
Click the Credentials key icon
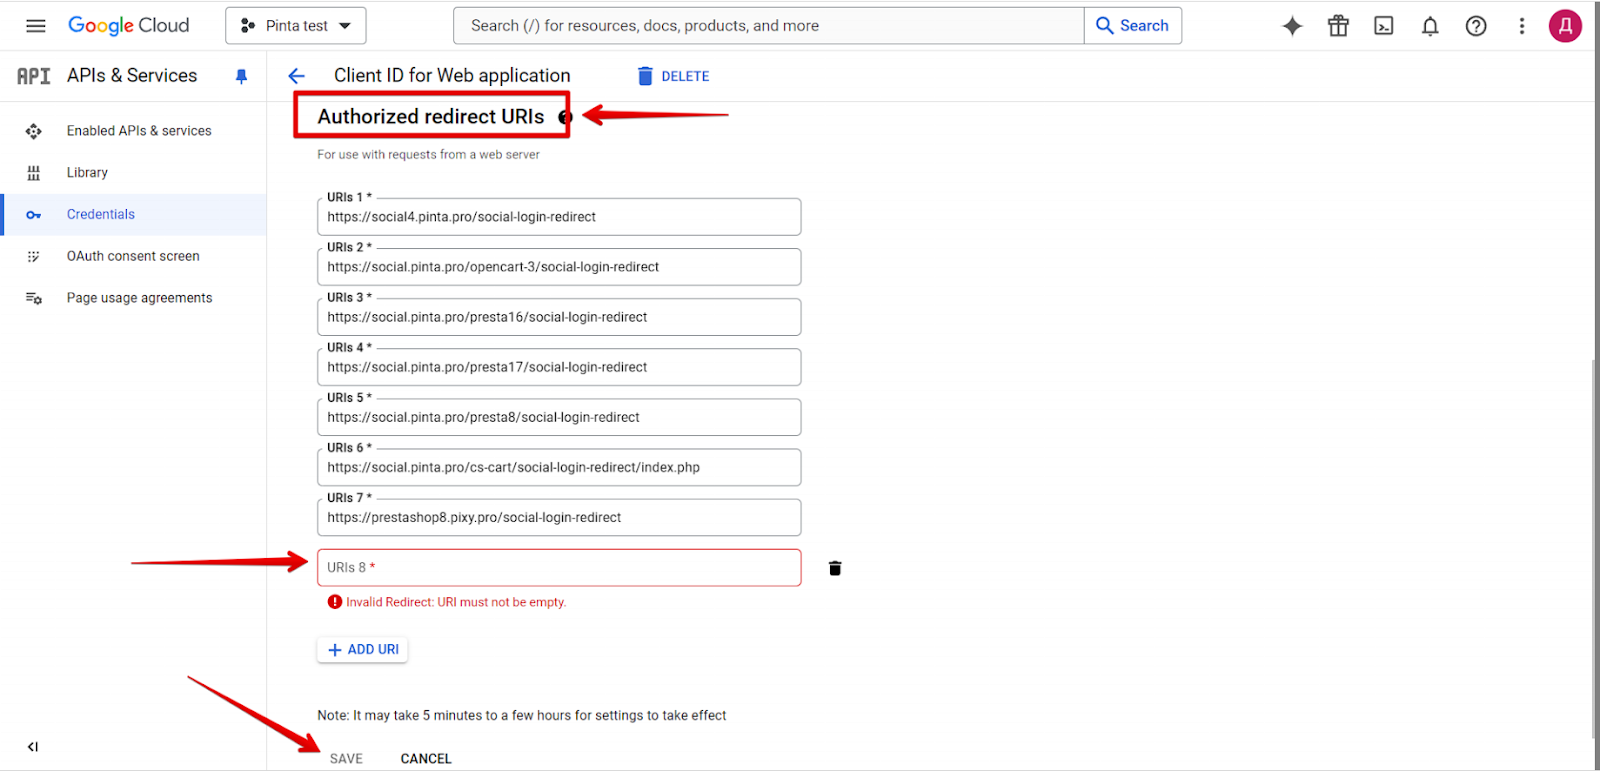[x=33, y=215]
